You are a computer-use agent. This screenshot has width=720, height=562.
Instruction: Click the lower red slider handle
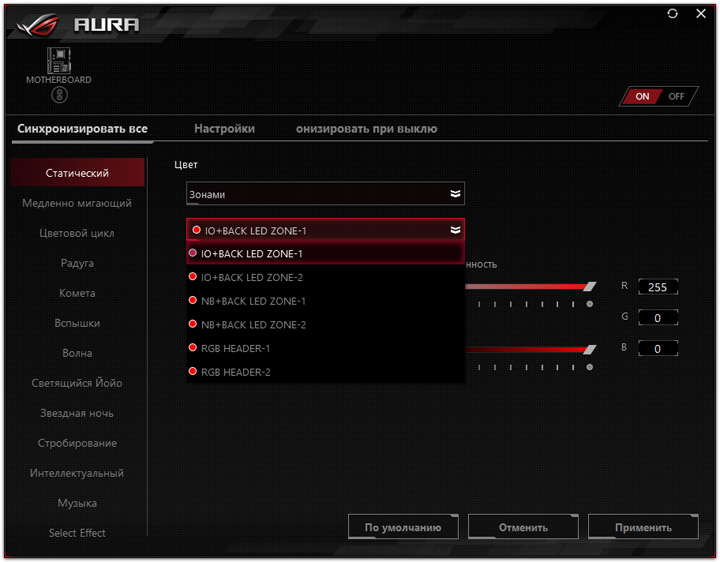coord(590,350)
